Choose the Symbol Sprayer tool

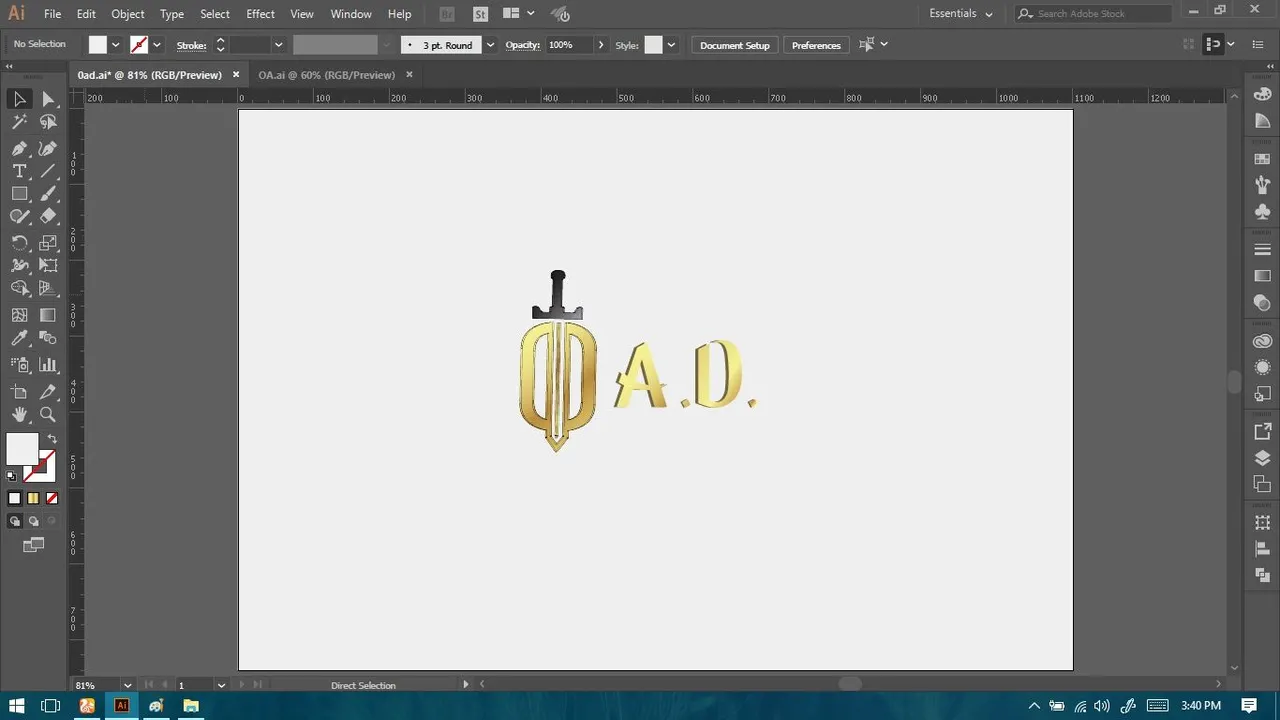pos(19,365)
